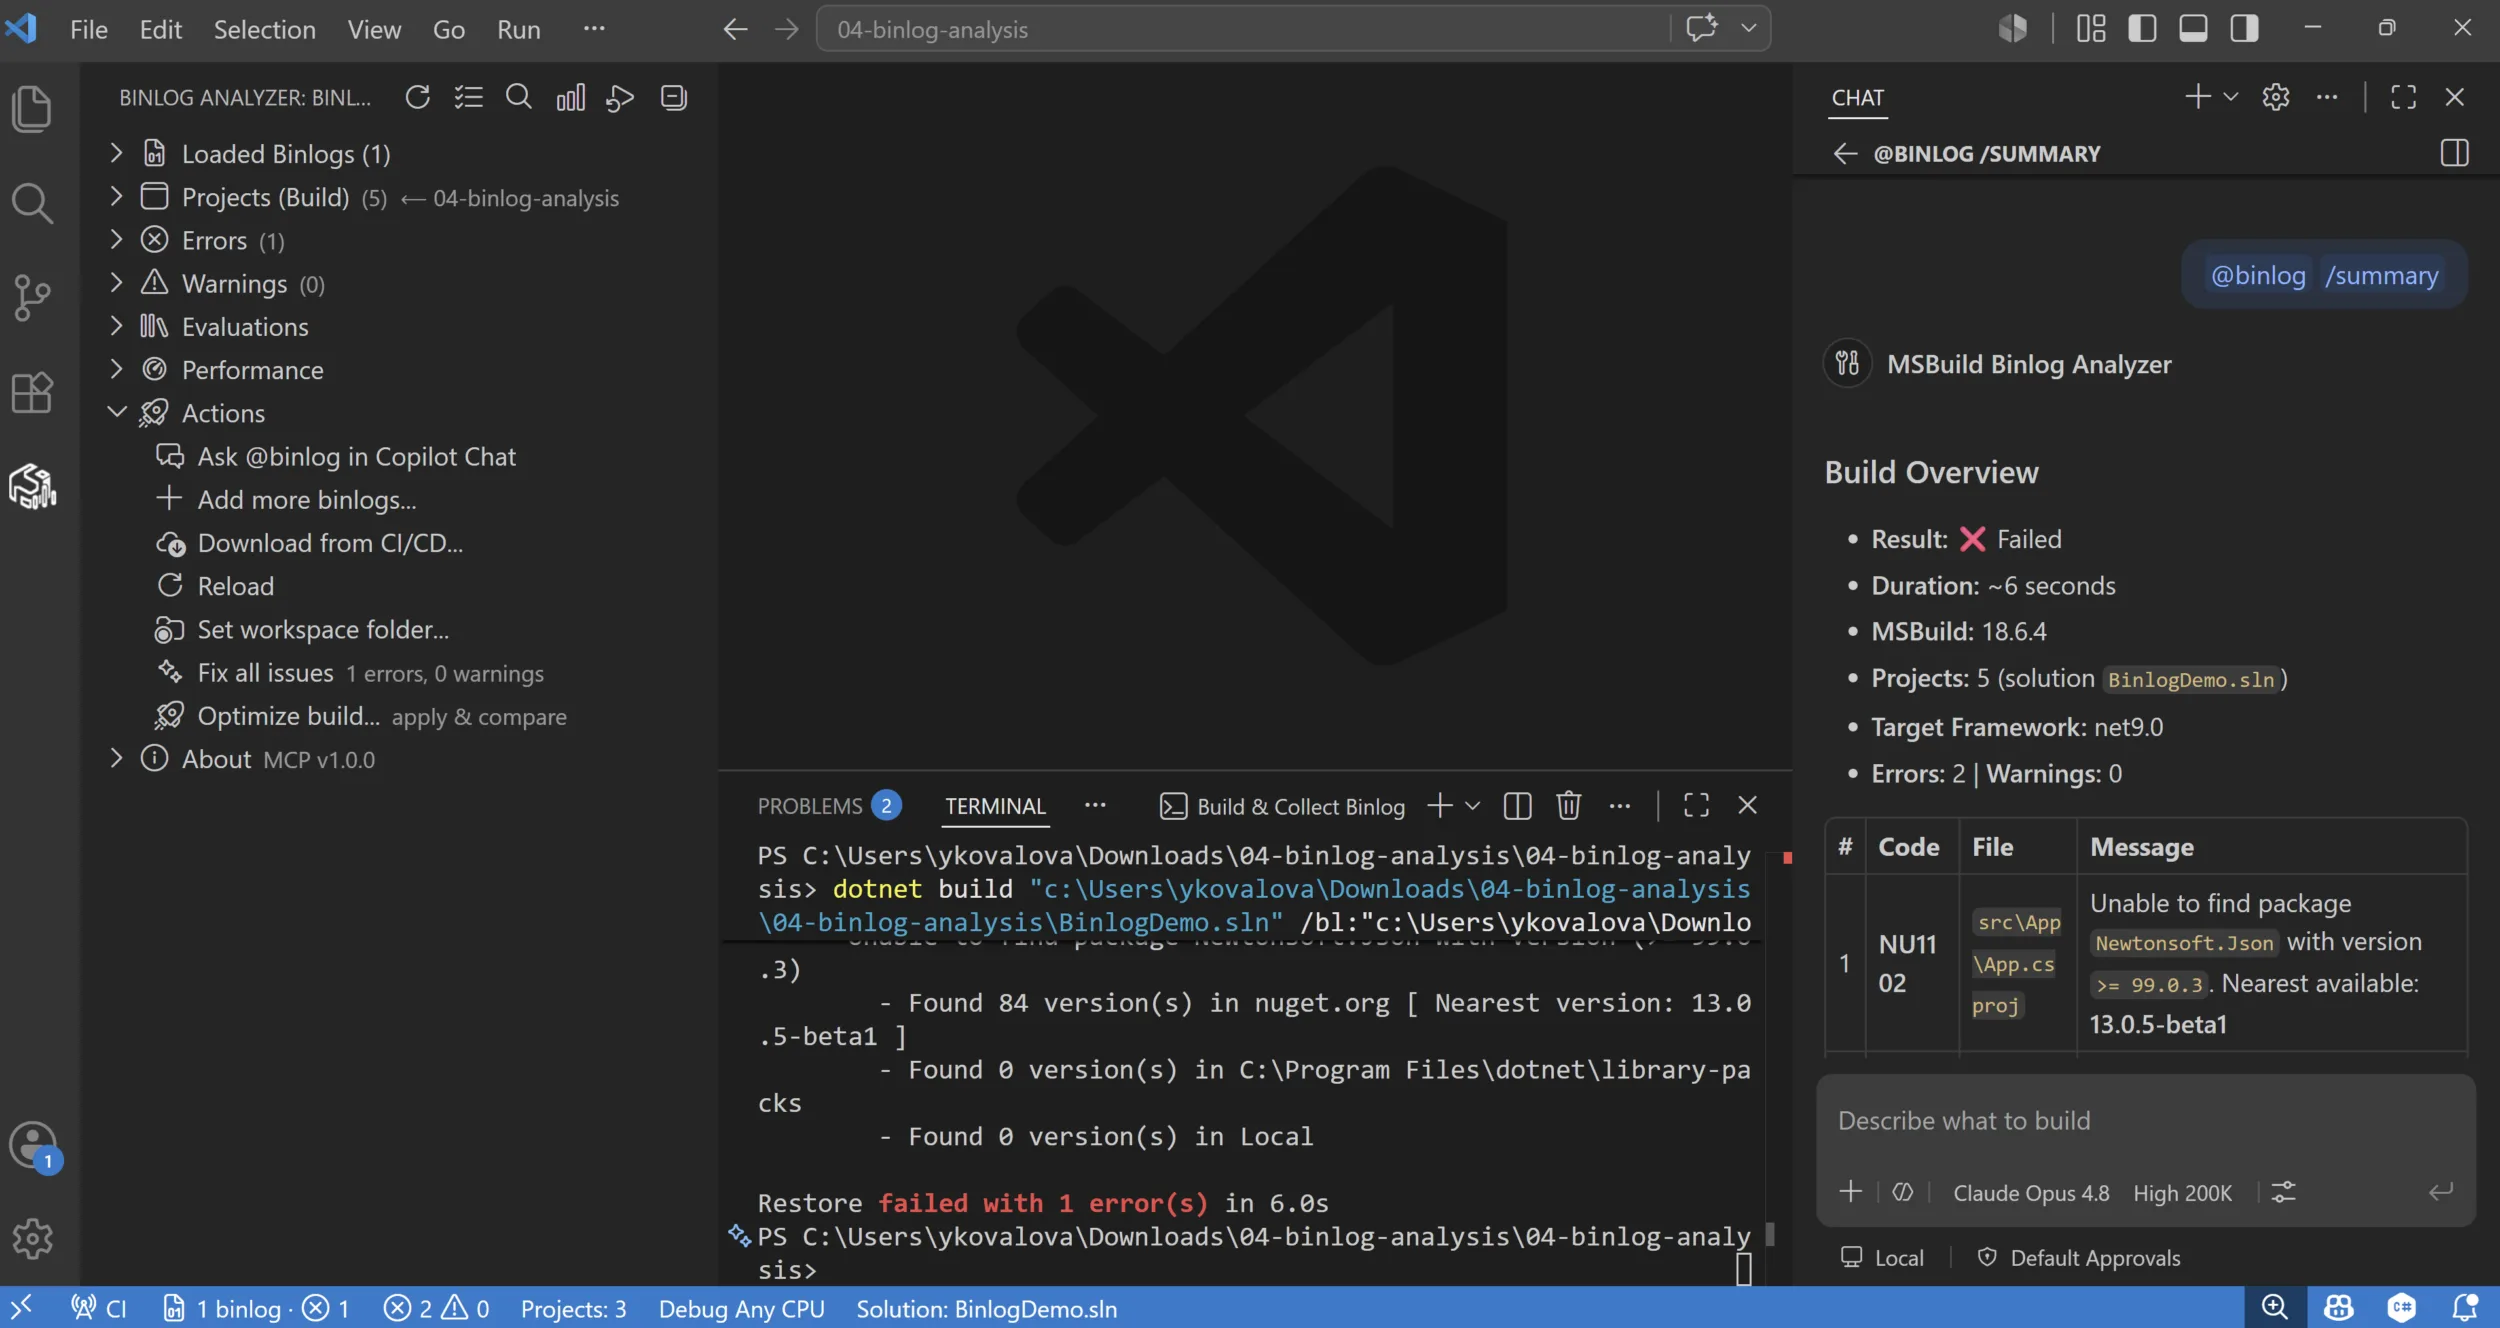Open notifications bell in status bar
This screenshot has width=2500, height=1328.
point(2465,1308)
